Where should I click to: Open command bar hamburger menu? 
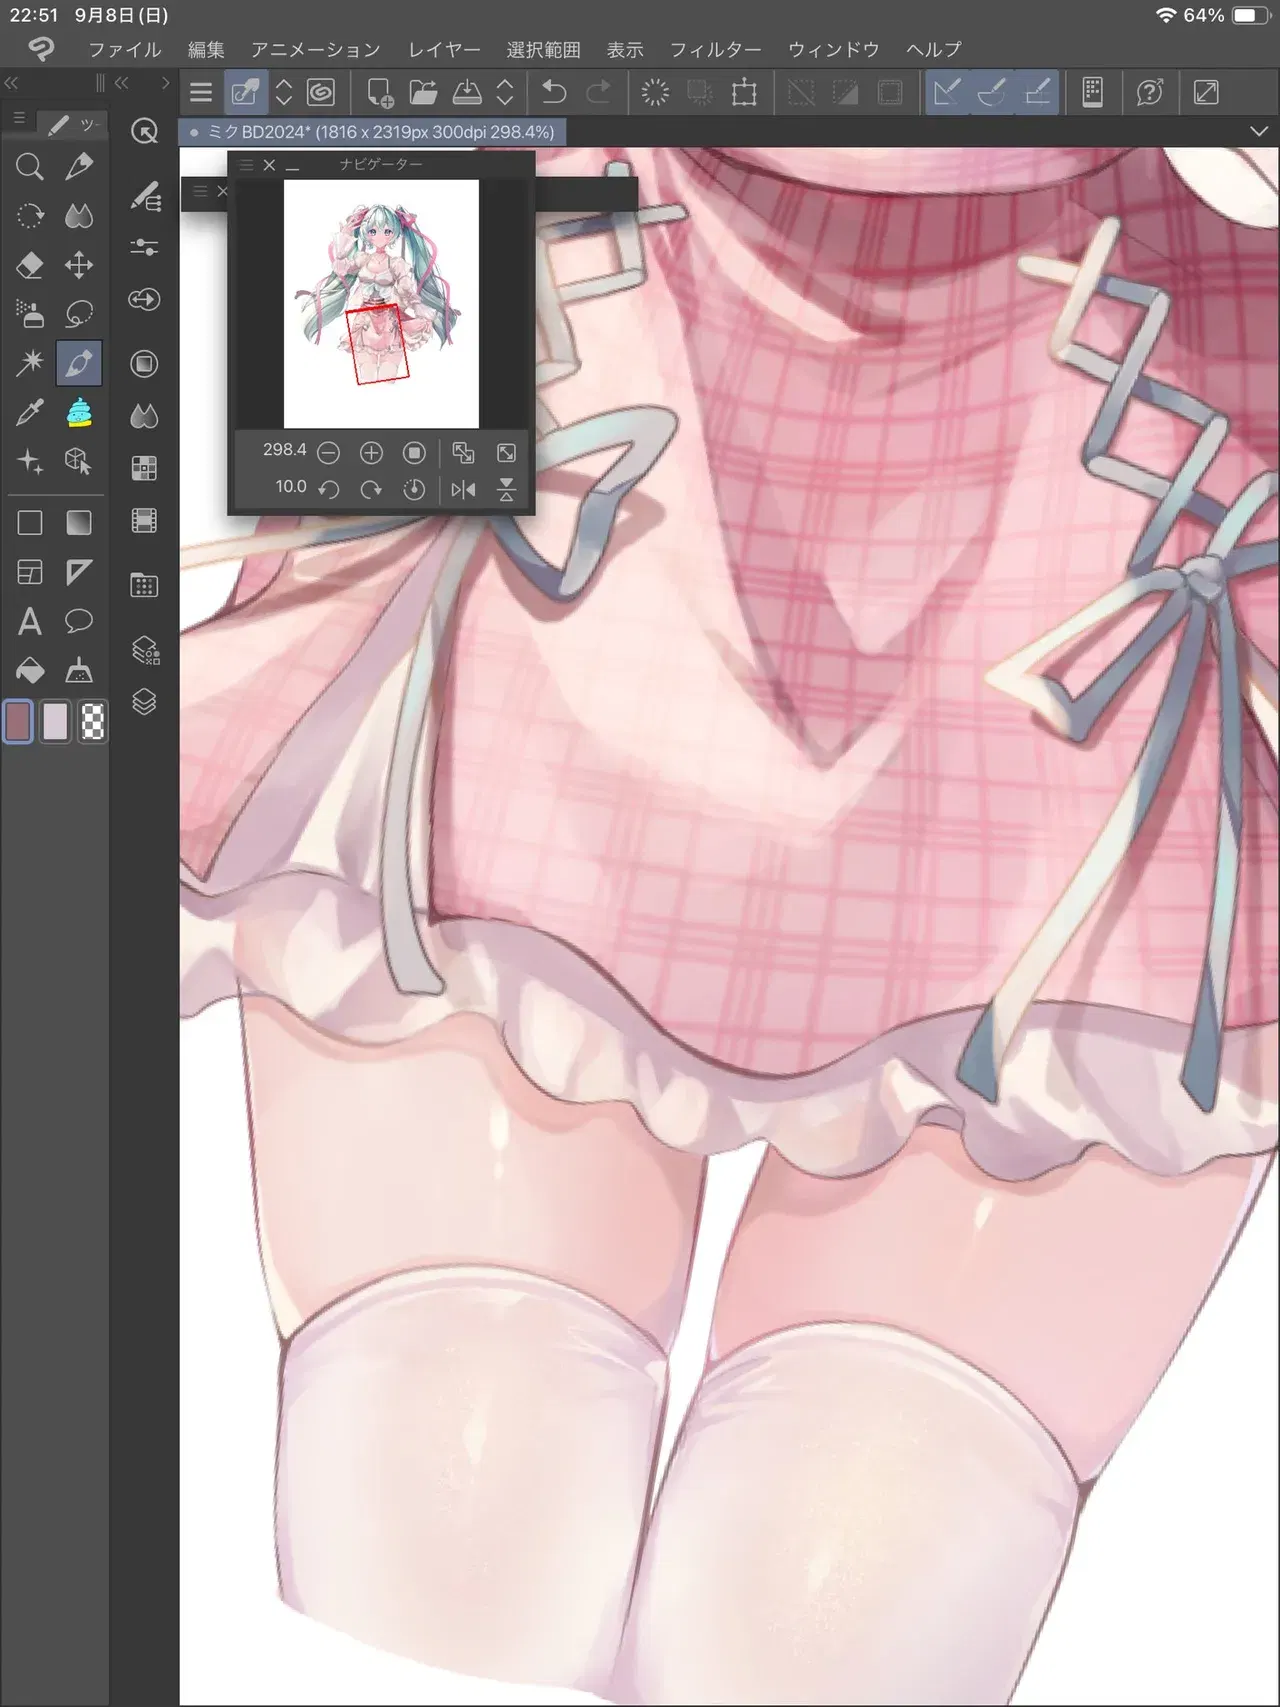201,93
